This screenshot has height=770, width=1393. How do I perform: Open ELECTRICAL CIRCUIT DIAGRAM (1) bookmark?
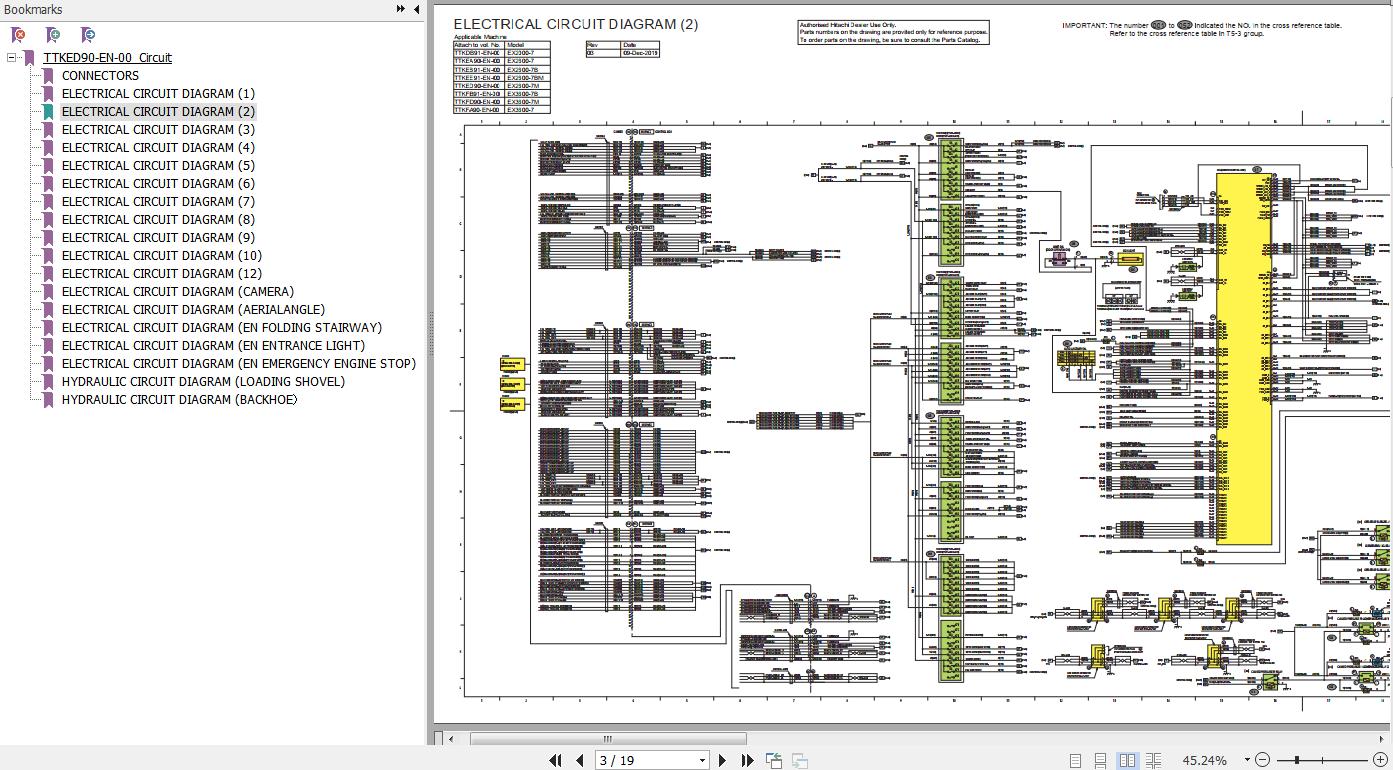point(158,94)
